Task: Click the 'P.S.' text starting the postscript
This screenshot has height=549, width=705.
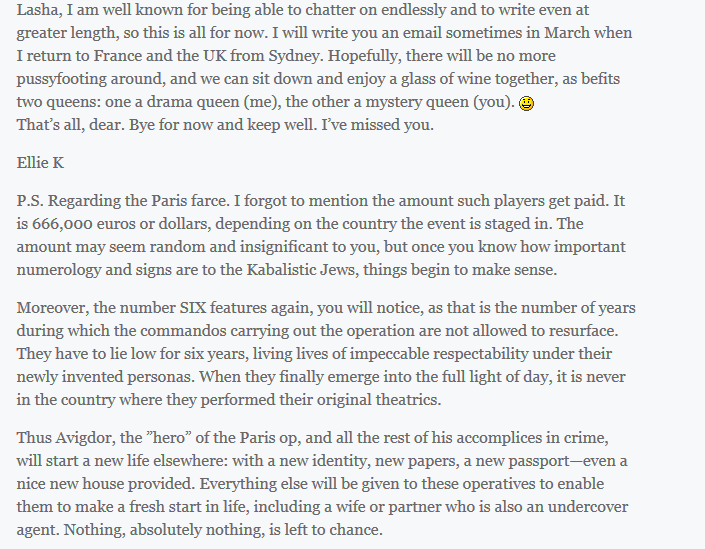Action: coord(30,201)
